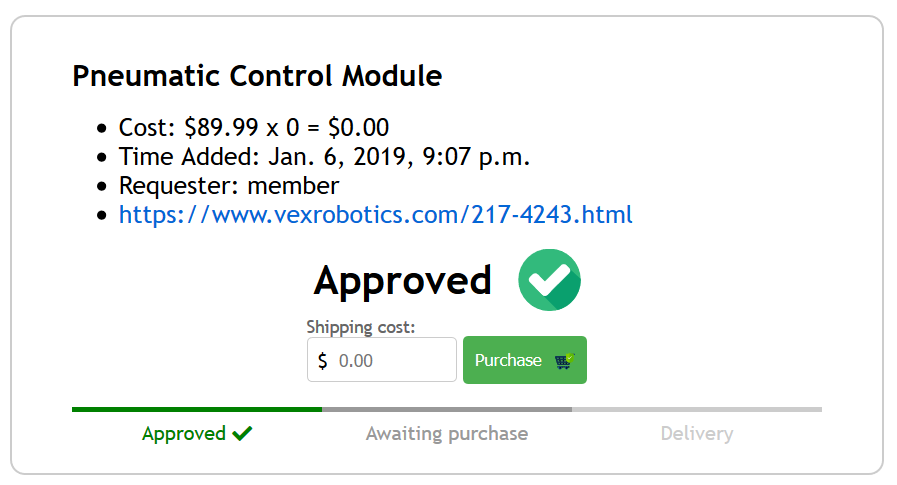
Task: Click the Purchase button
Action: [525, 360]
